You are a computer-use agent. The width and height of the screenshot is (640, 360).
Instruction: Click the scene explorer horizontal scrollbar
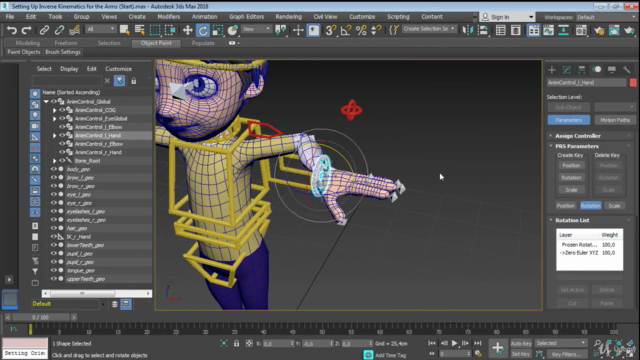pyautogui.click(x=97, y=293)
